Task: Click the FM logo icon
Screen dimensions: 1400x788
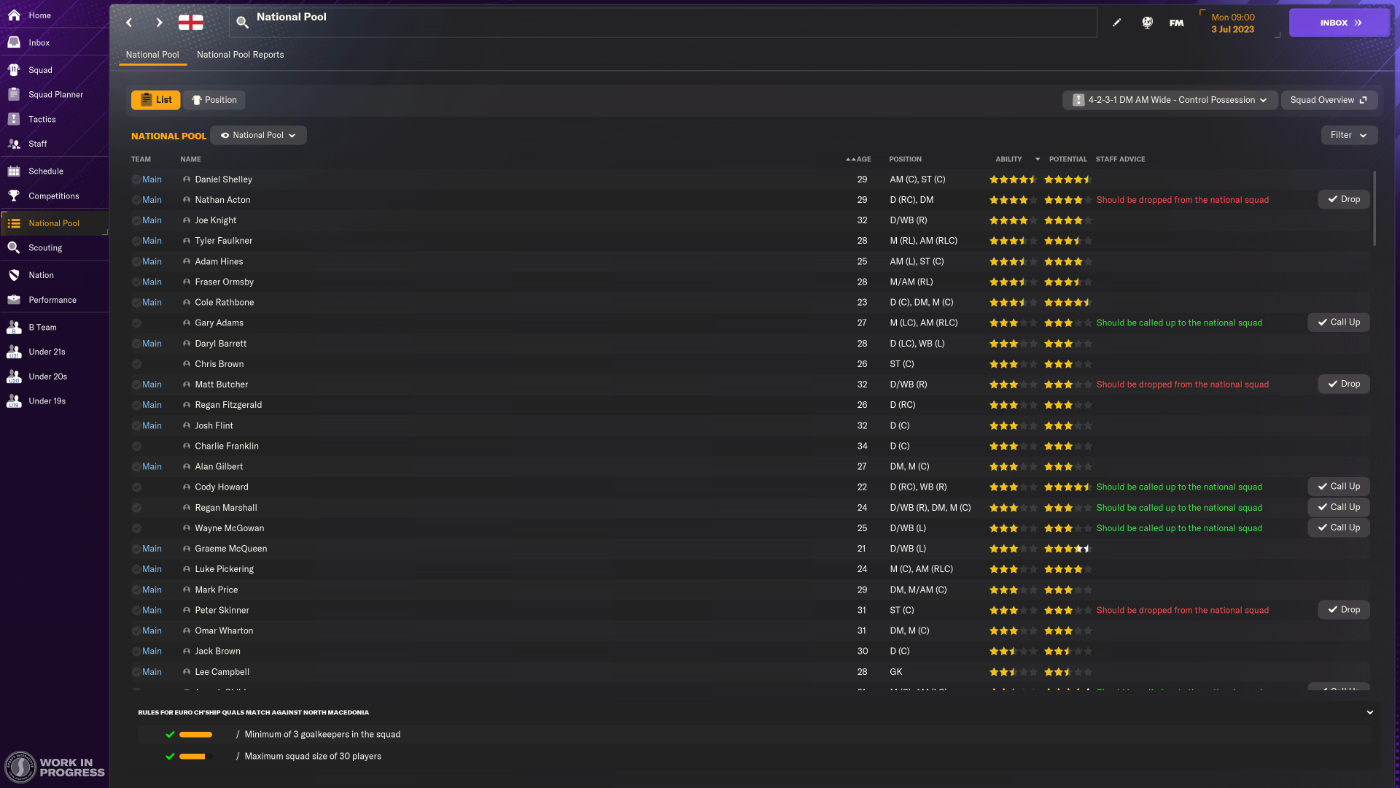Action: 1176,22
